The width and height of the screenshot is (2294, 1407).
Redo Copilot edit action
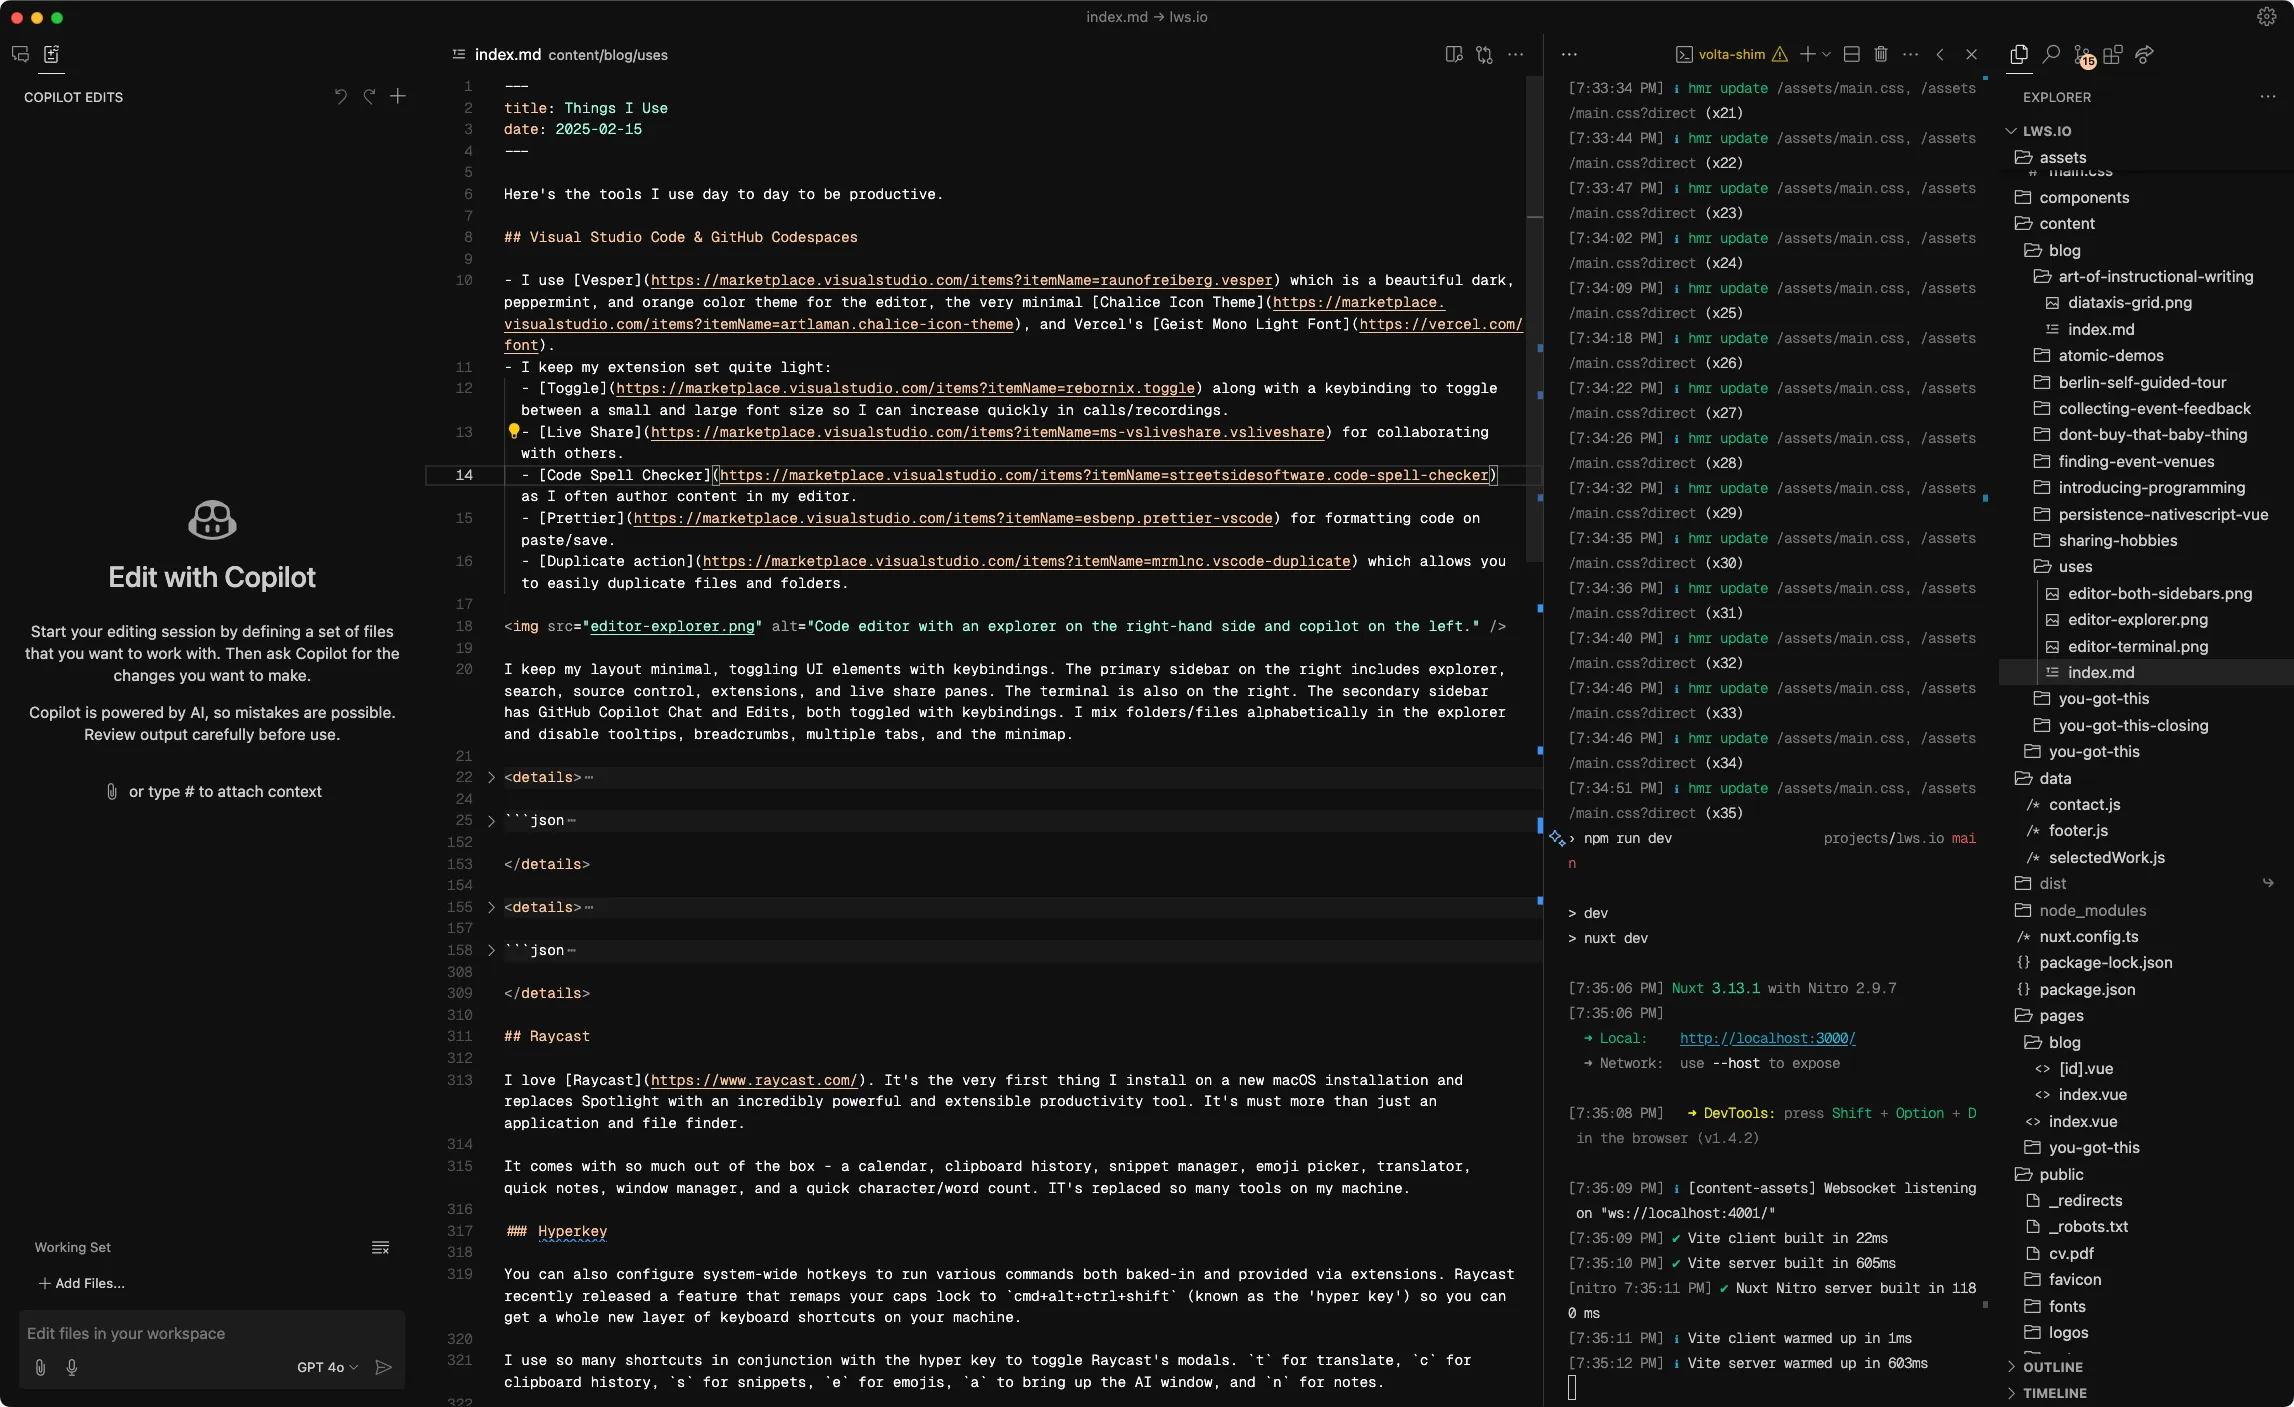pos(369,96)
